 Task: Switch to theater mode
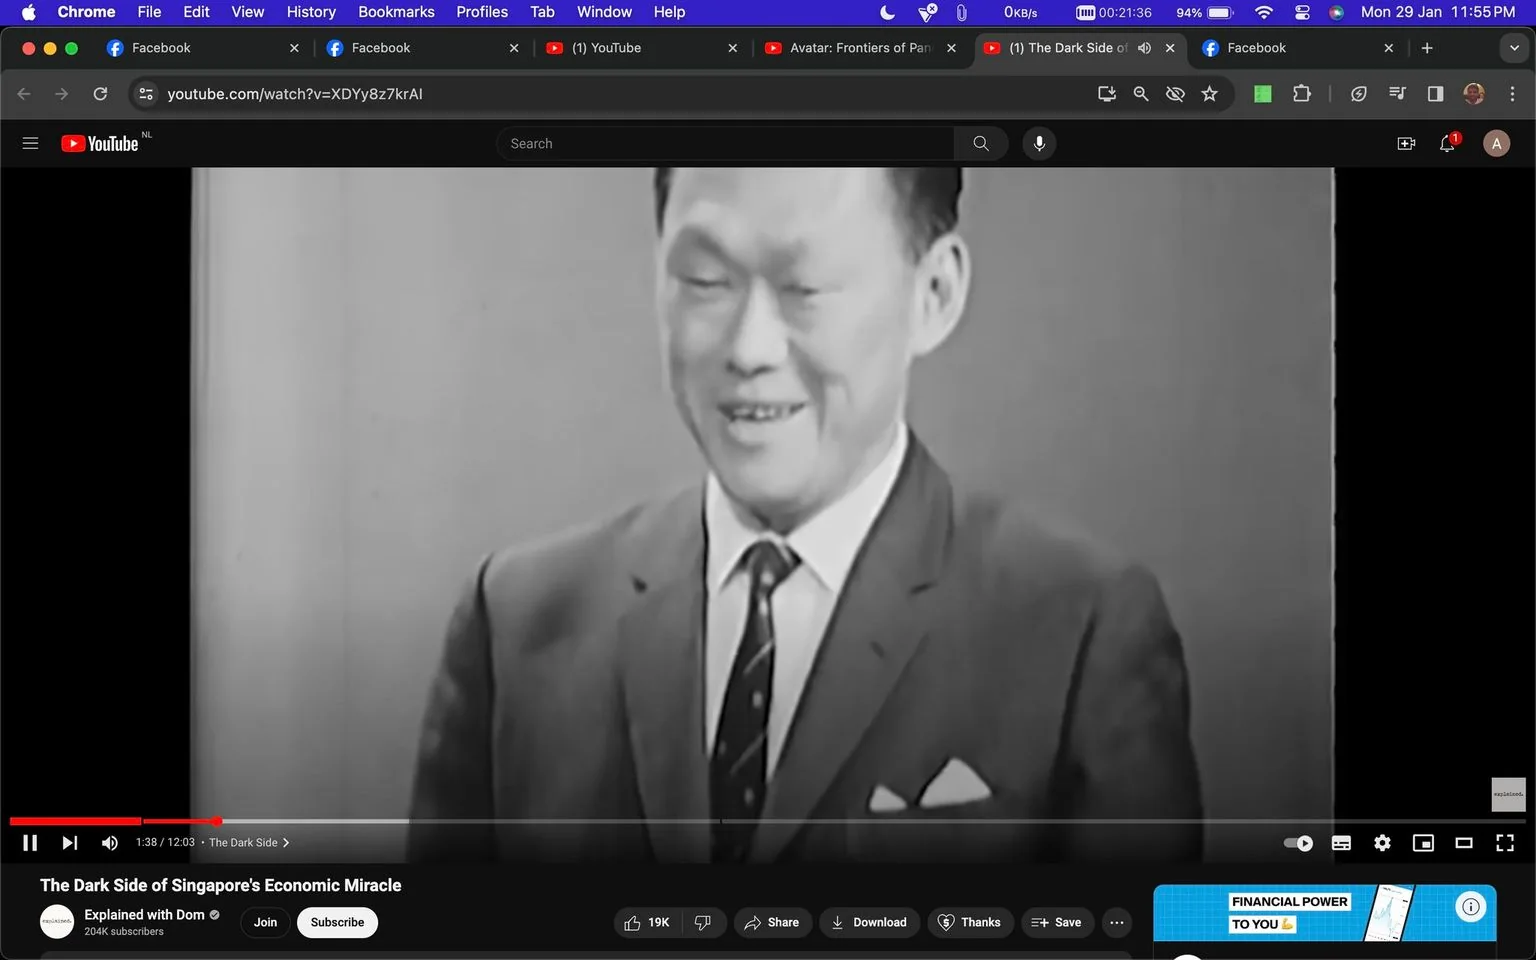coord(1464,843)
